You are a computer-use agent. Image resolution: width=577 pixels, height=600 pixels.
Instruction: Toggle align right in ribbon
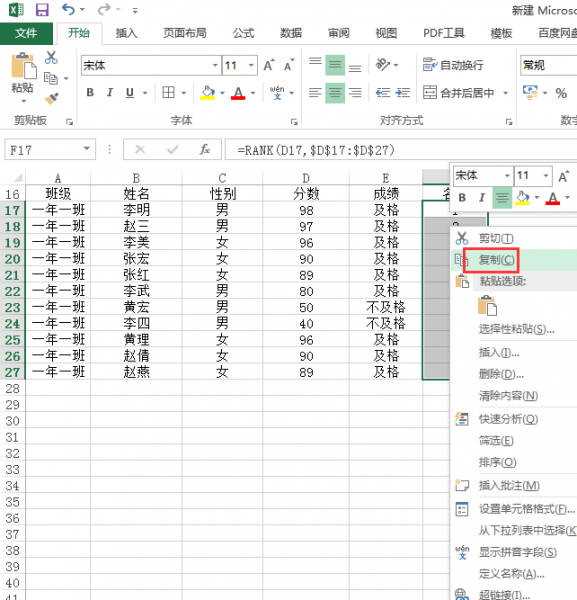[355, 93]
